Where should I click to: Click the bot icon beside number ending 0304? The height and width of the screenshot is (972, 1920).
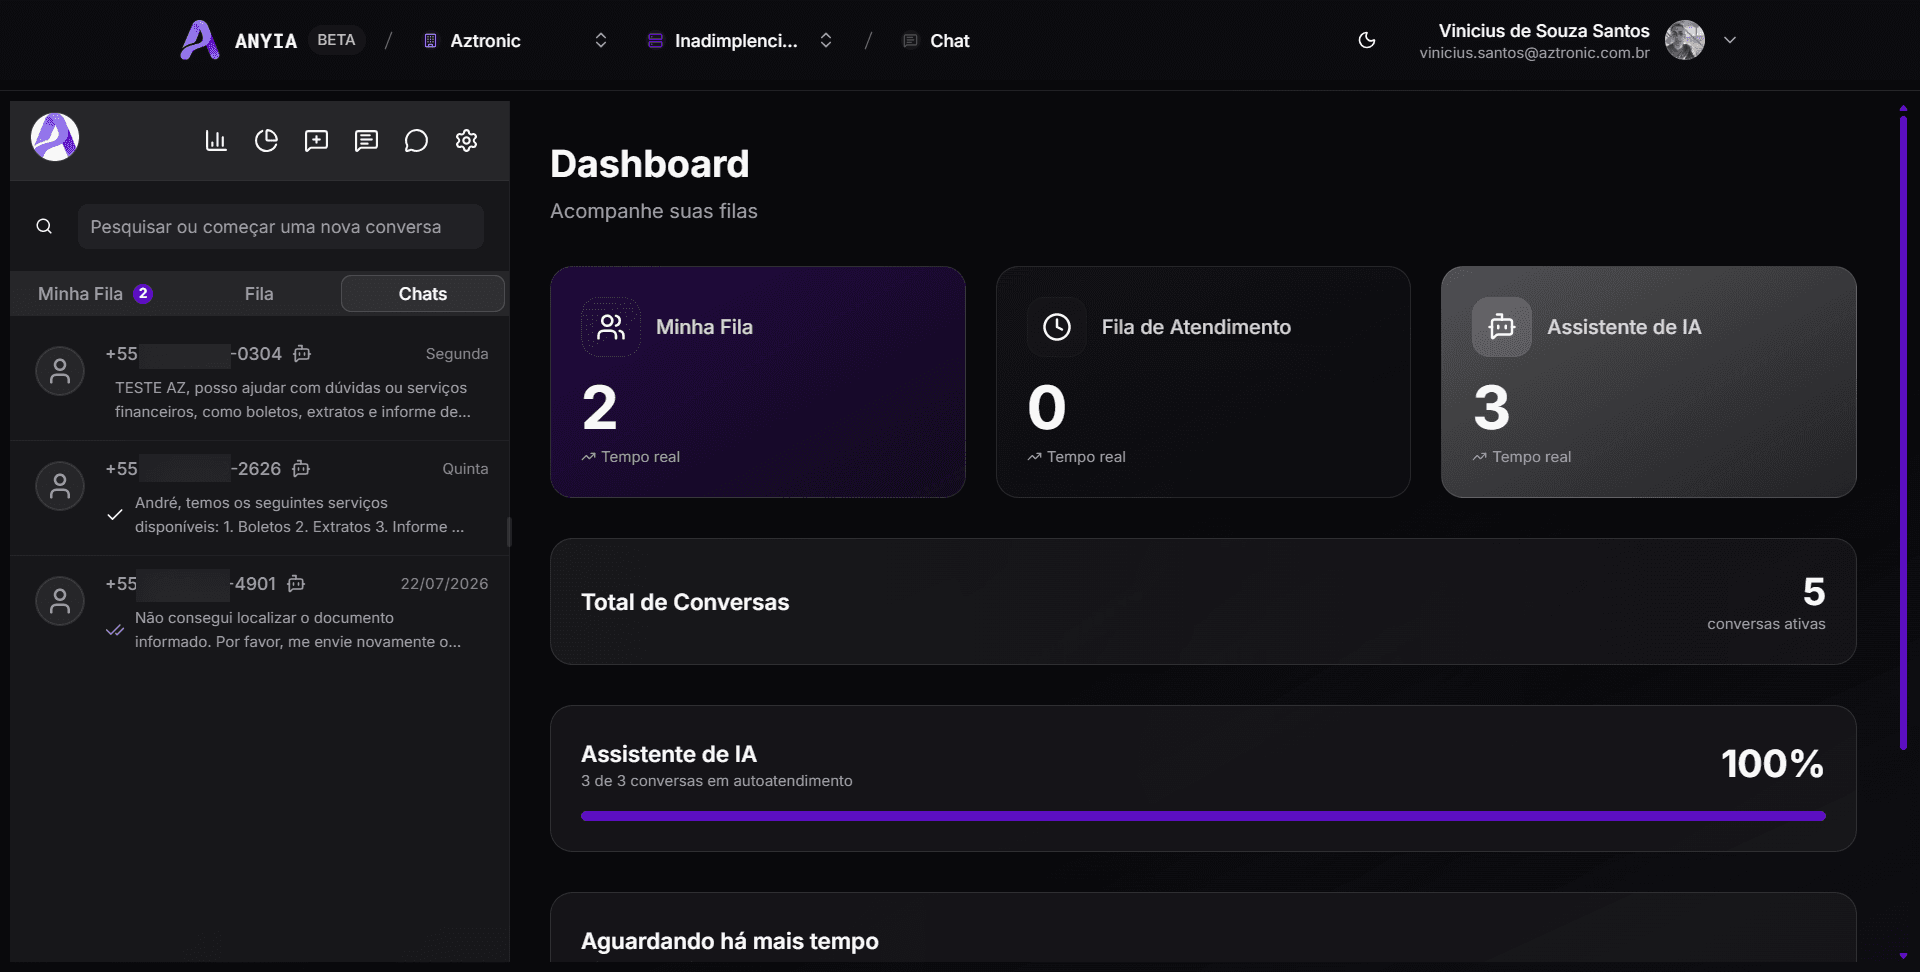(302, 354)
